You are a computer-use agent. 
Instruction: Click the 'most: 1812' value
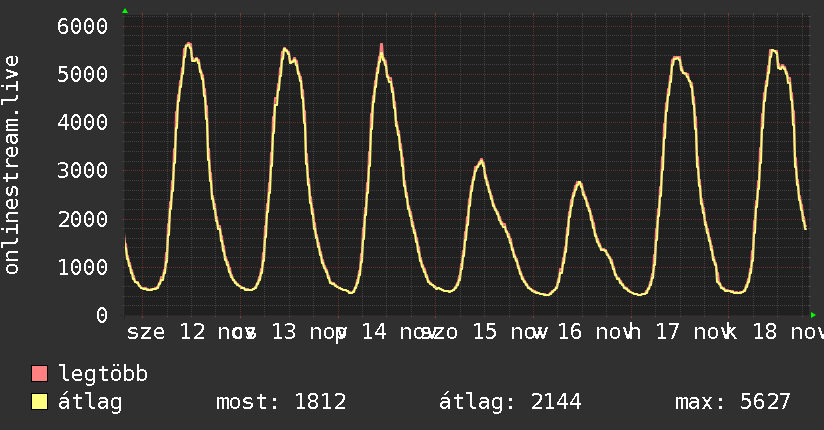pyautogui.click(x=281, y=402)
